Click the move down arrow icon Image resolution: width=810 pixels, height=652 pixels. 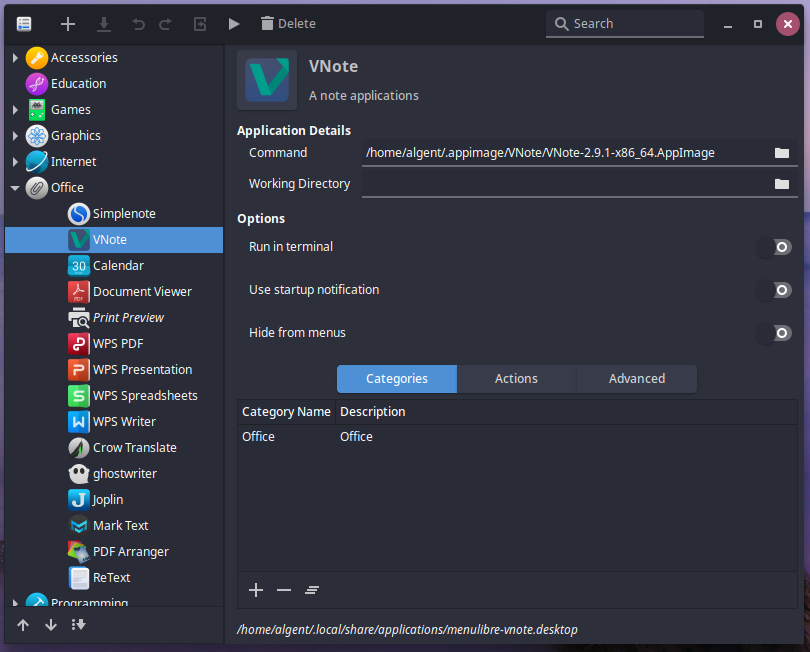click(x=51, y=625)
